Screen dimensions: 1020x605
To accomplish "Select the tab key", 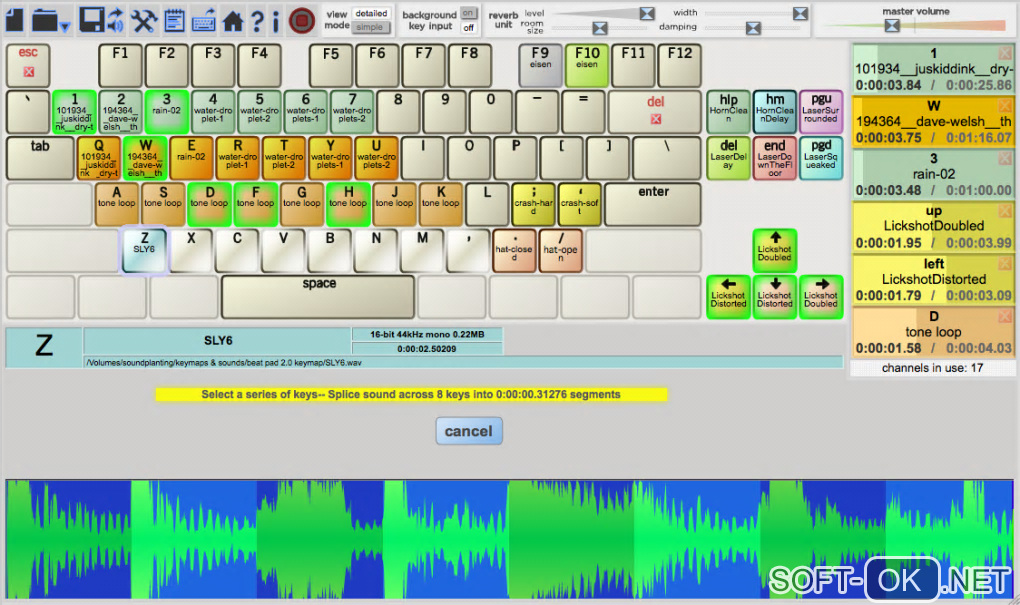I will tap(40, 158).
